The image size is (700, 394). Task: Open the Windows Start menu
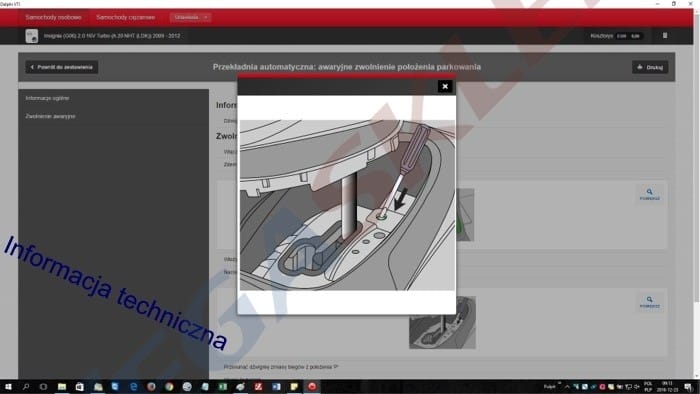tap(8, 387)
